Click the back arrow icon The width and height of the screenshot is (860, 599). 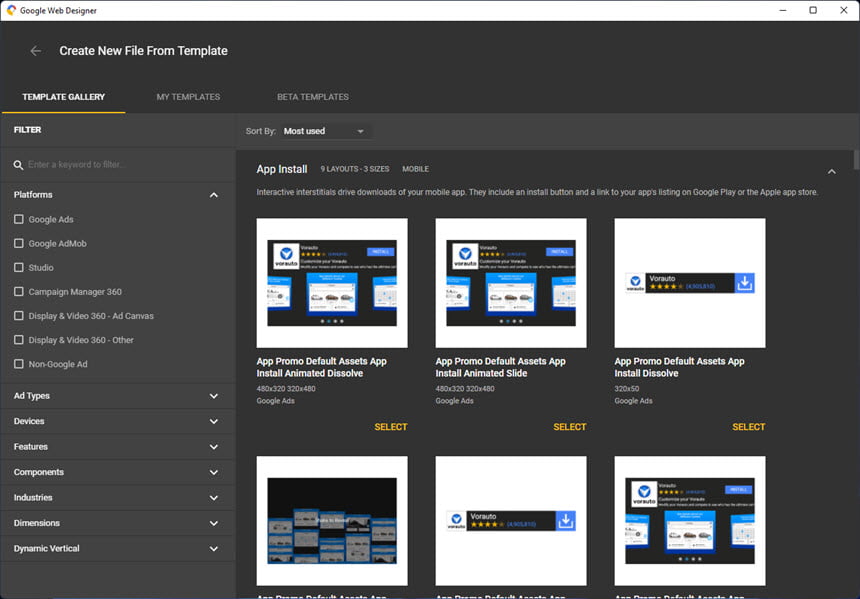click(x=36, y=51)
